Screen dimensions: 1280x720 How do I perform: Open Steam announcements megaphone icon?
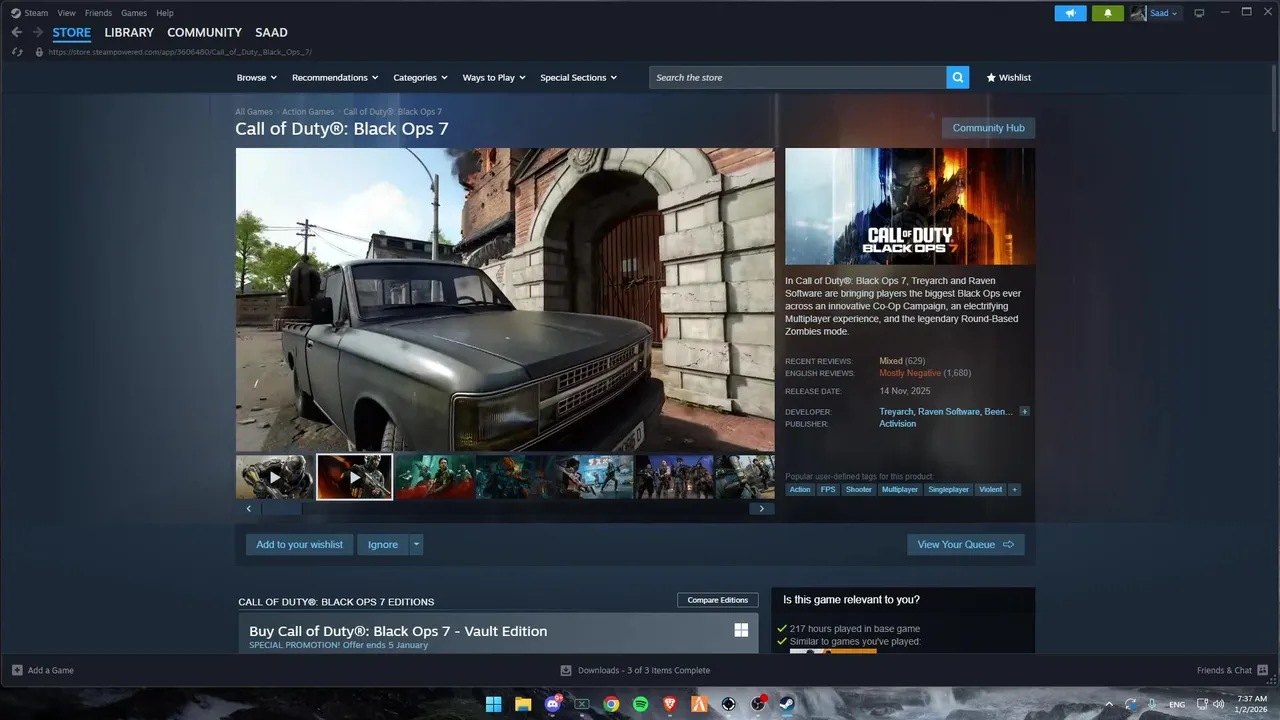click(x=1070, y=13)
